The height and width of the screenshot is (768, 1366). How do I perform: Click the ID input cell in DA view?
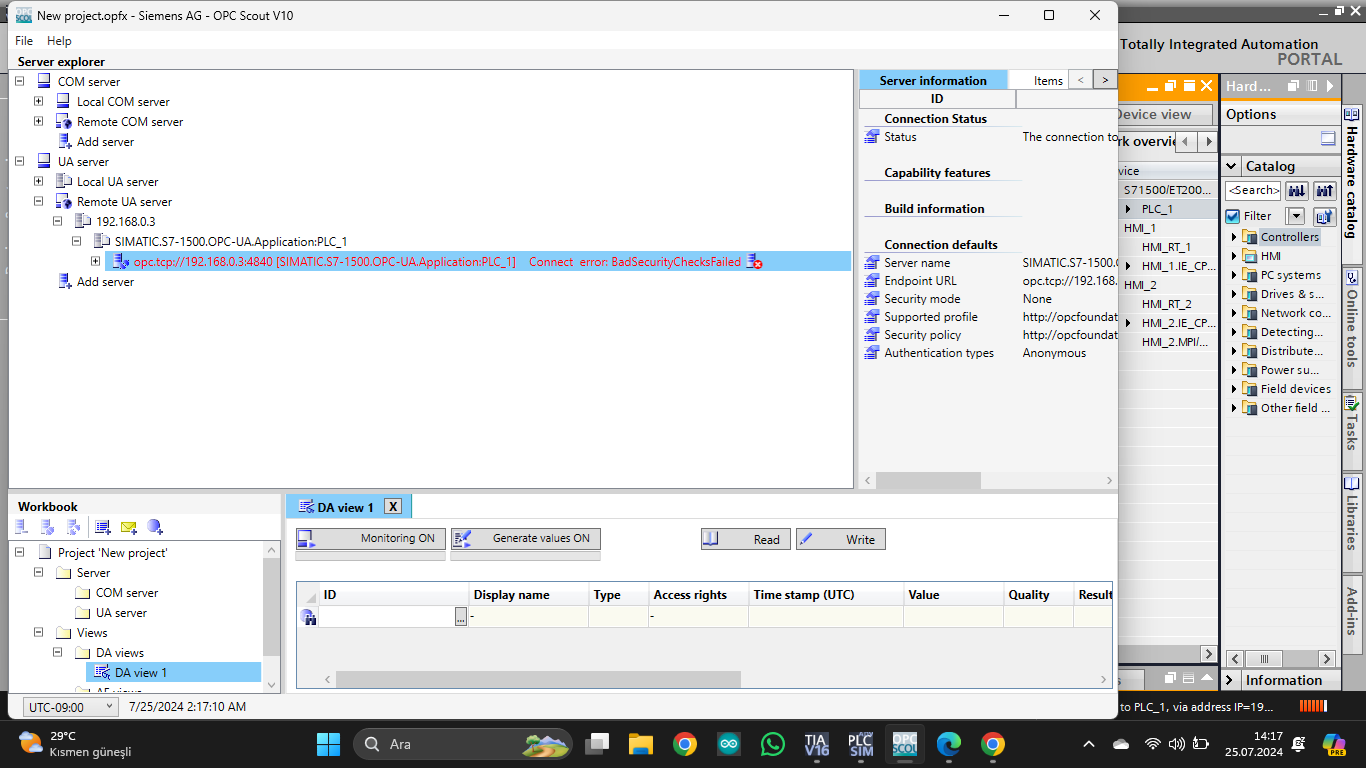(x=387, y=617)
